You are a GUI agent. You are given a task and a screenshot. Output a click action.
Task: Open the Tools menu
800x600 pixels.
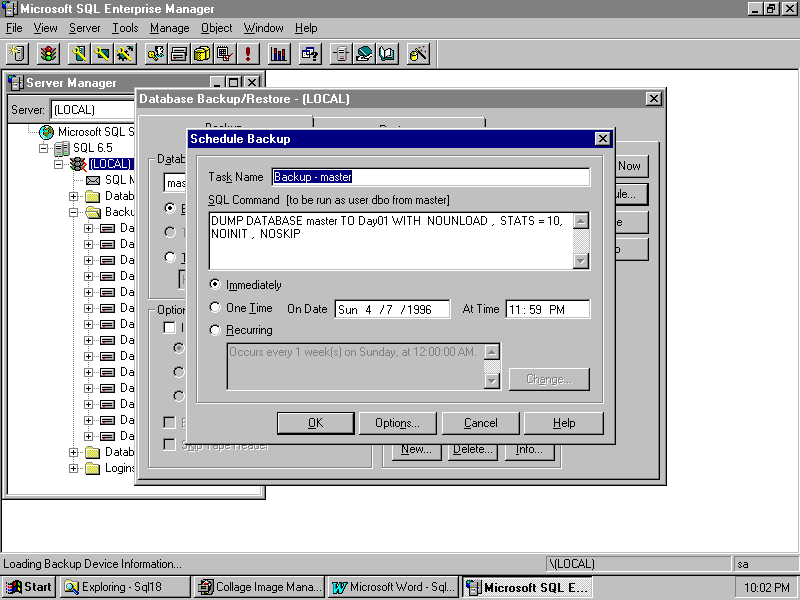[x=125, y=28]
